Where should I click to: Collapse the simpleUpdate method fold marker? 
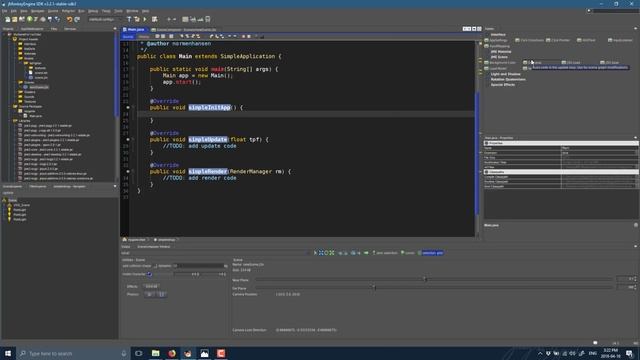click(133, 140)
